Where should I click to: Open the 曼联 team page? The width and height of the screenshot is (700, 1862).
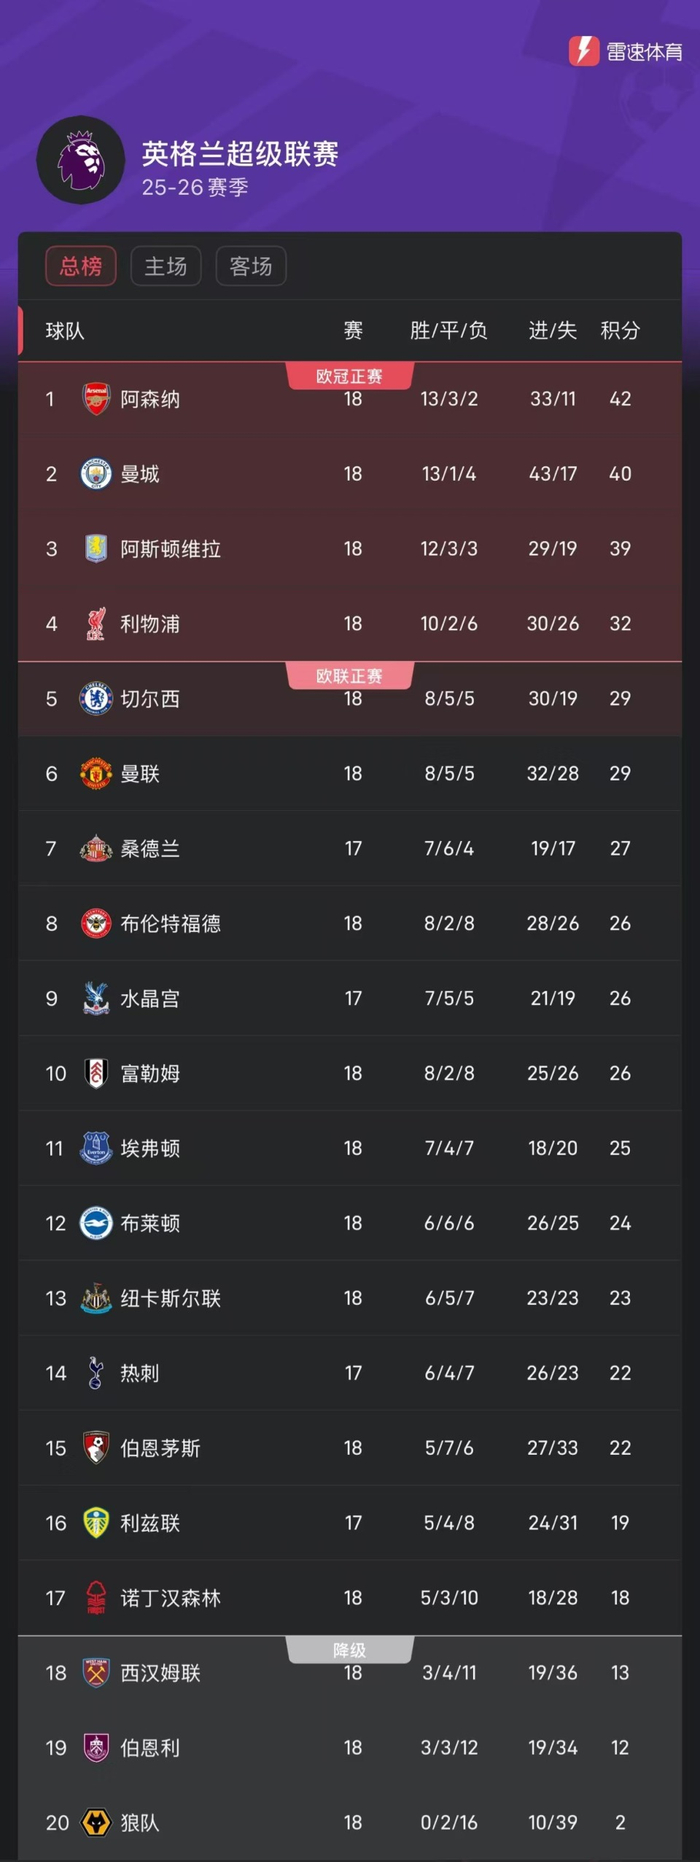pos(142,773)
